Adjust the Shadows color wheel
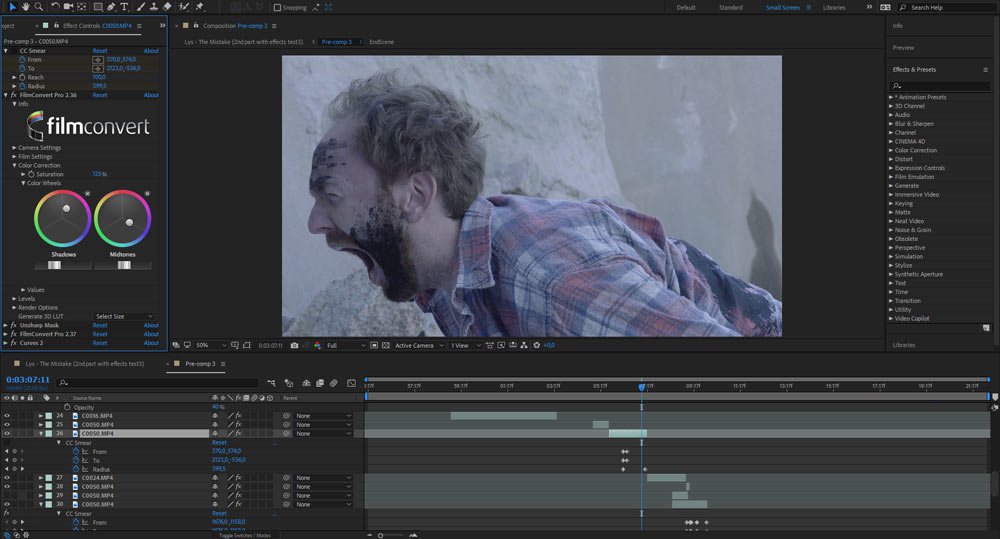1000x539 pixels. pos(62,219)
